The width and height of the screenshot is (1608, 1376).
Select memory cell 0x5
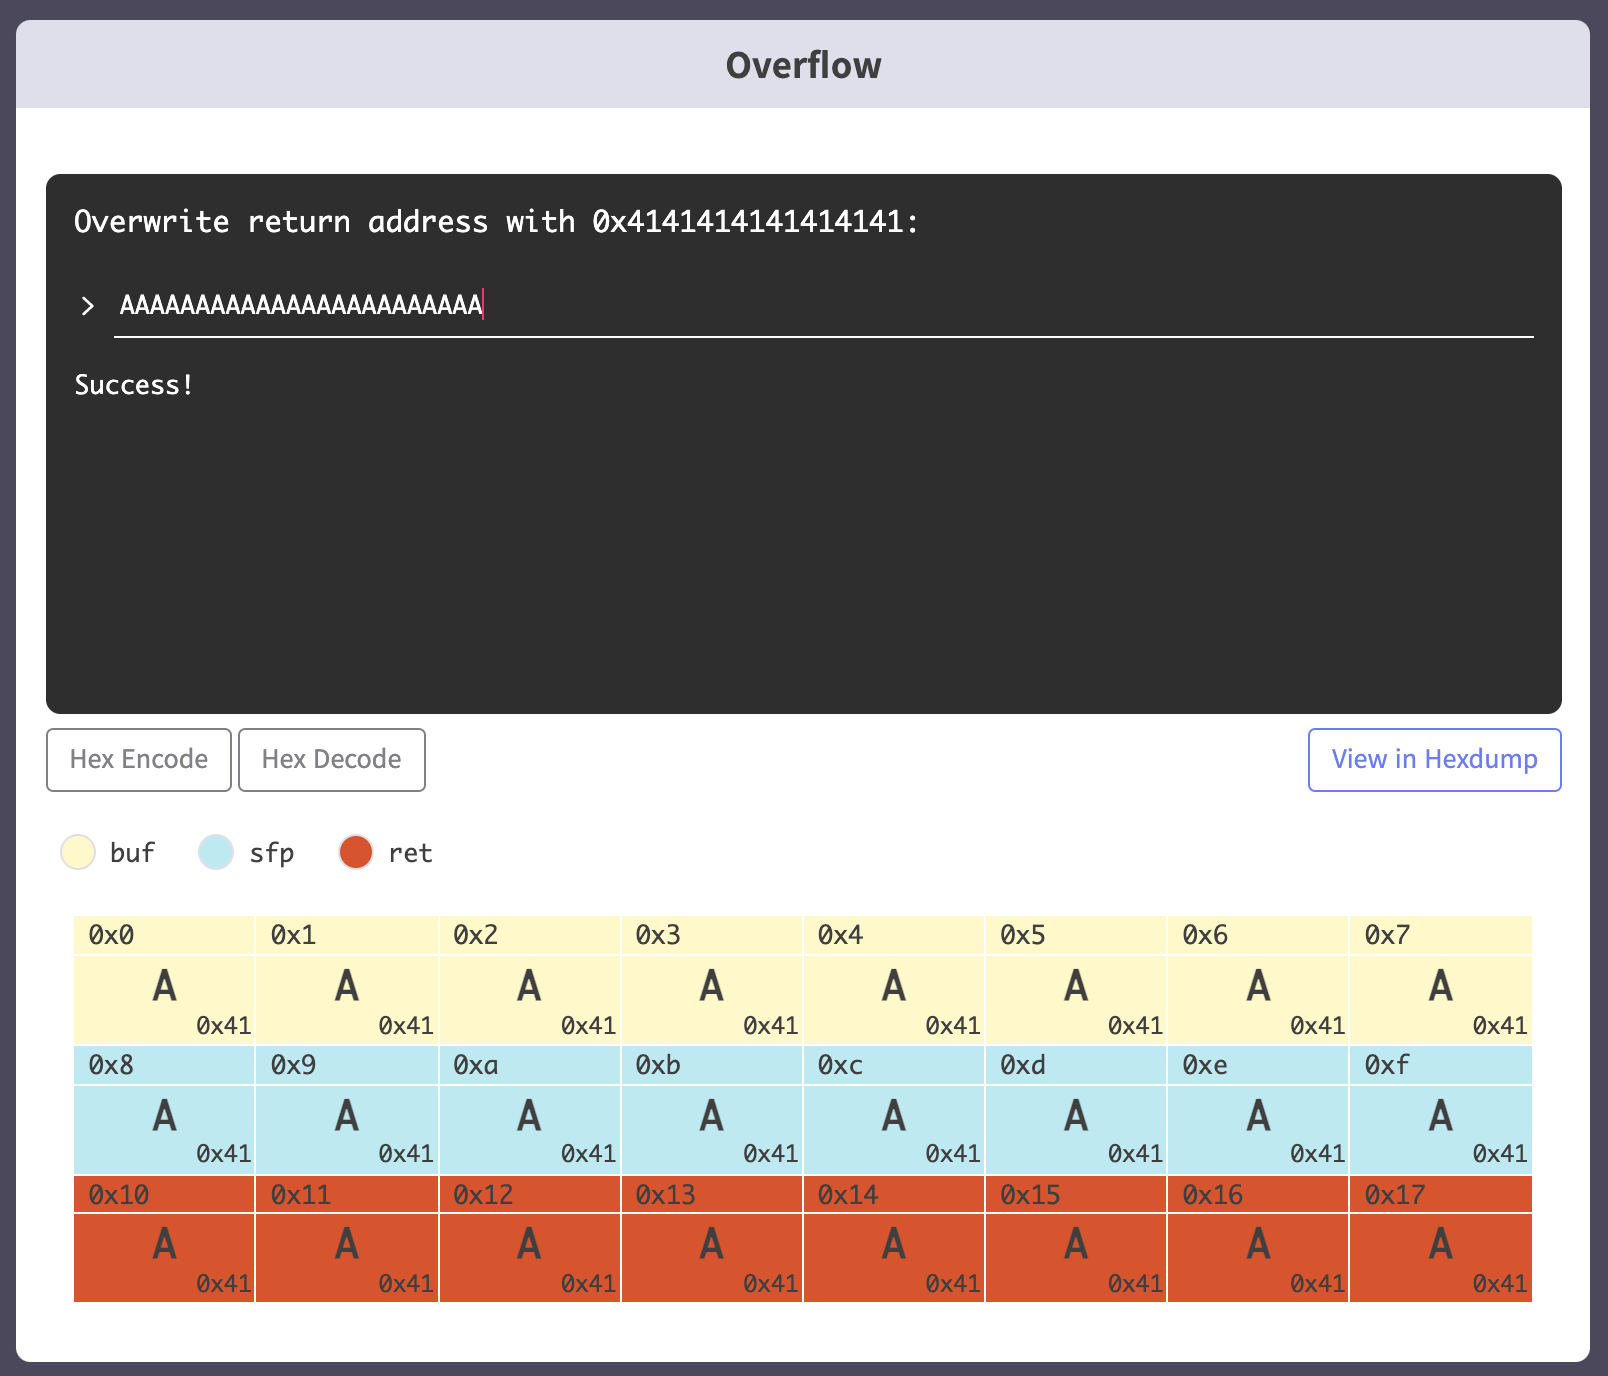[1076, 980]
